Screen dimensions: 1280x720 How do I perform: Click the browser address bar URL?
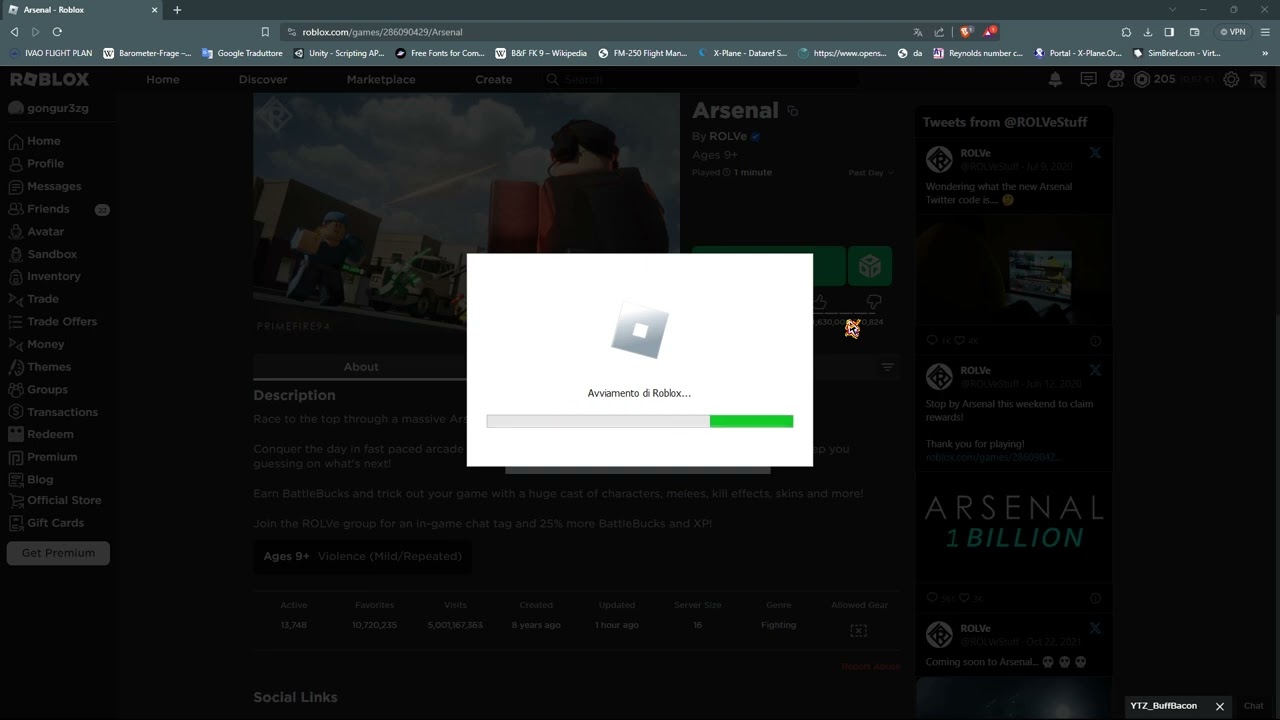[x=382, y=32]
